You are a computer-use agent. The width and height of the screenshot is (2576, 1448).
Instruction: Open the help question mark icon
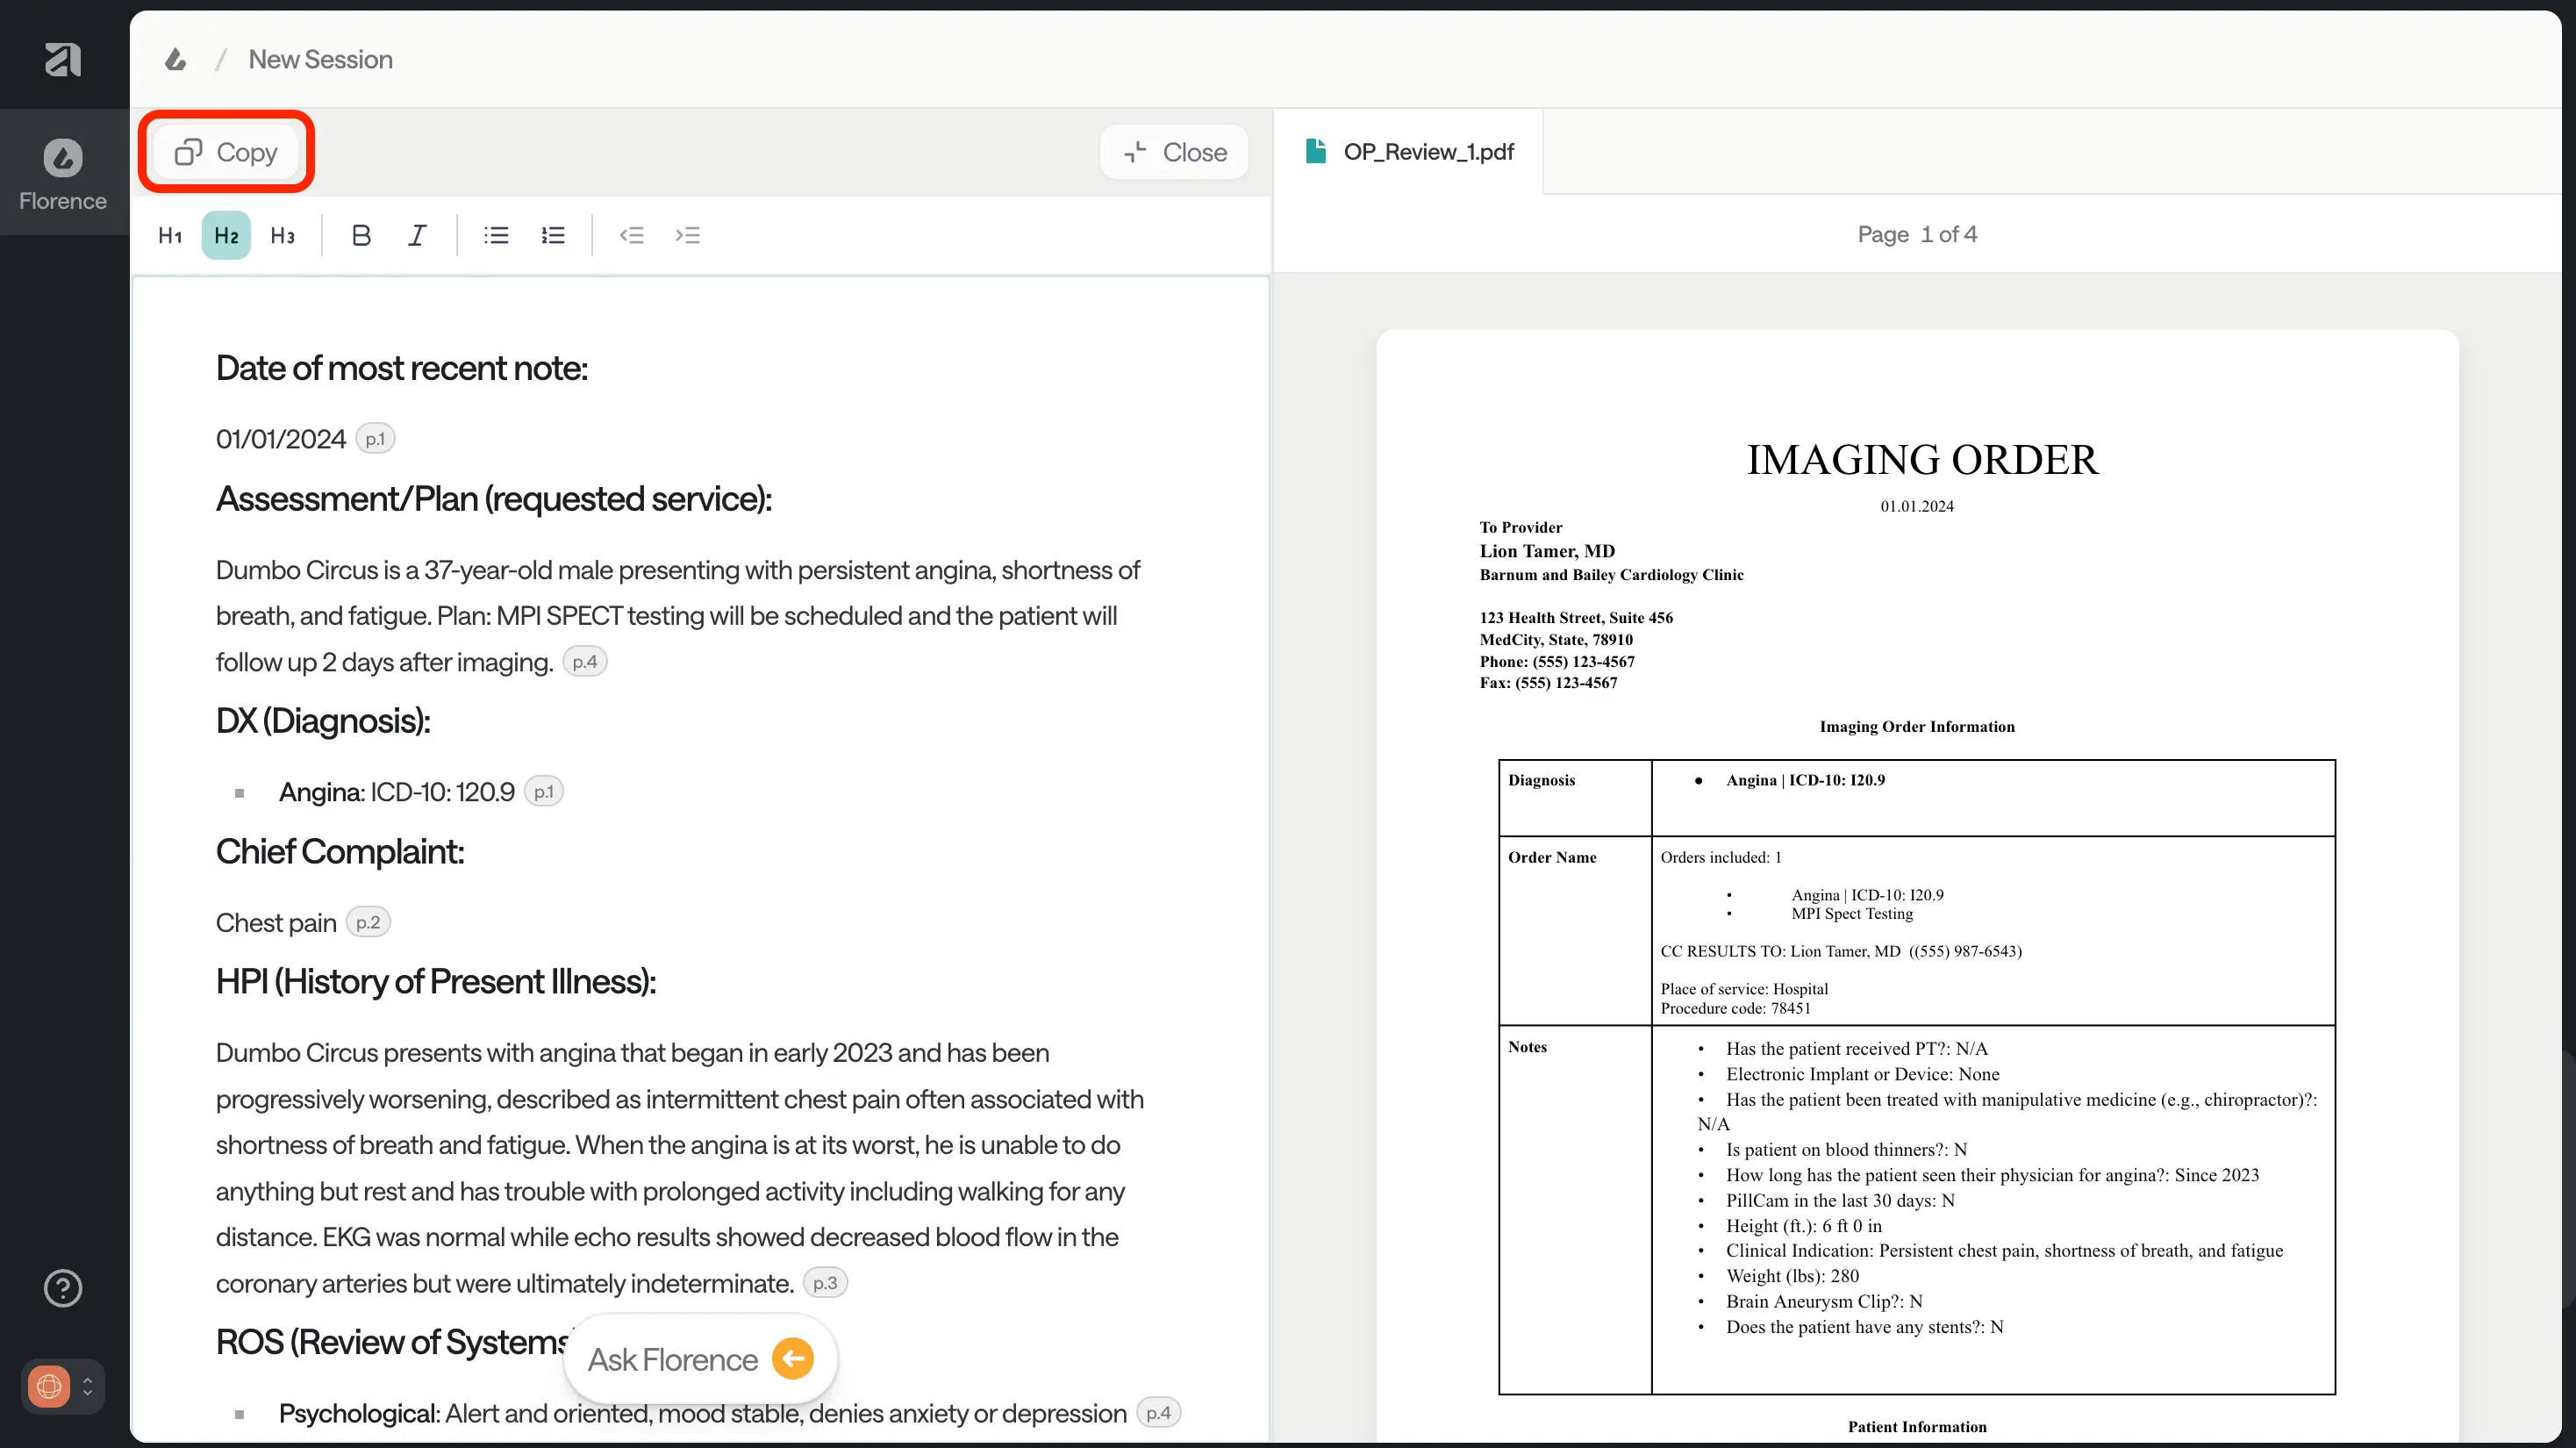(63, 1288)
